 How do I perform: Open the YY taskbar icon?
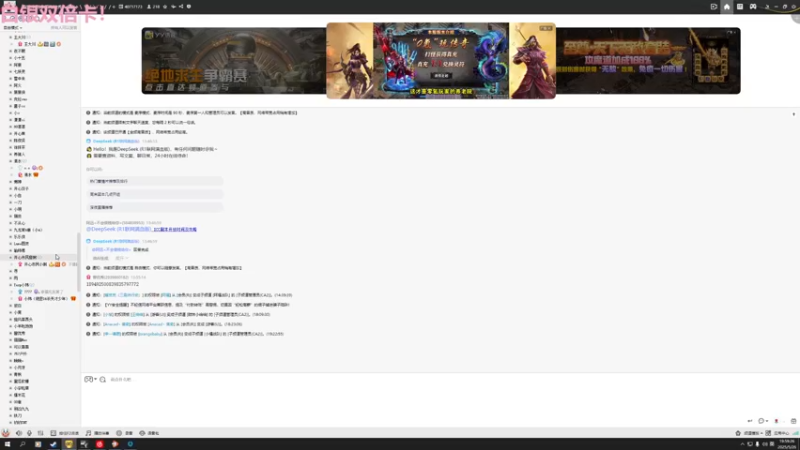click(68, 444)
